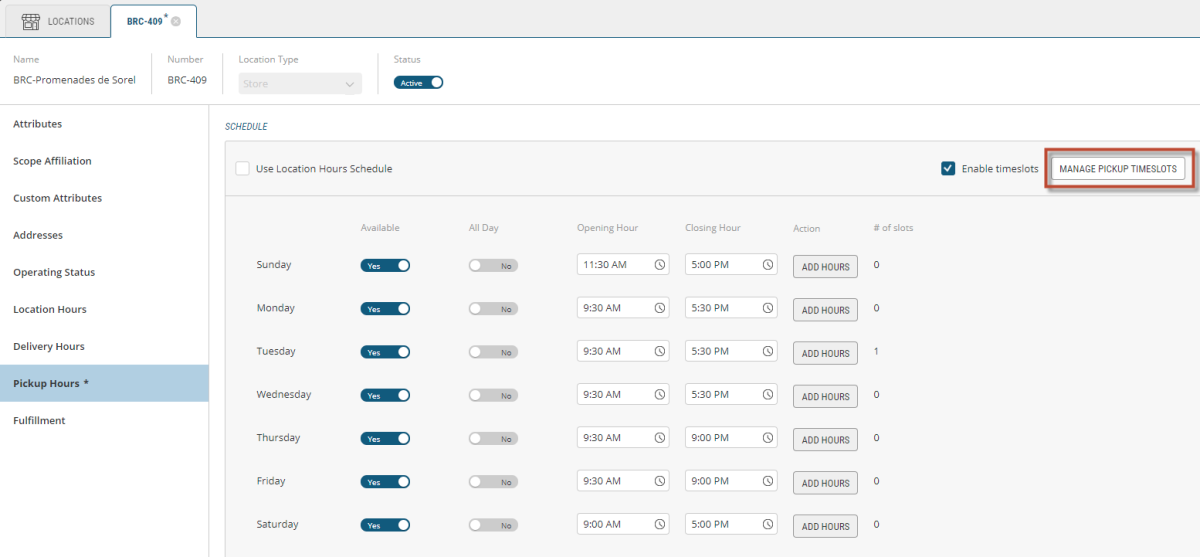The width and height of the screenshot is (1200, 557).
Task: Open time picker for Wednesday's Closing Hour
Action: point(767,394)
